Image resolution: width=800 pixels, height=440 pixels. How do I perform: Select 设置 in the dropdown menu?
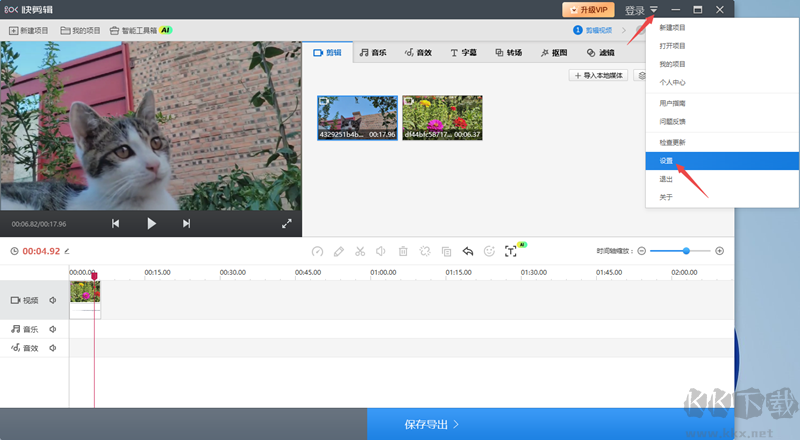666,160
